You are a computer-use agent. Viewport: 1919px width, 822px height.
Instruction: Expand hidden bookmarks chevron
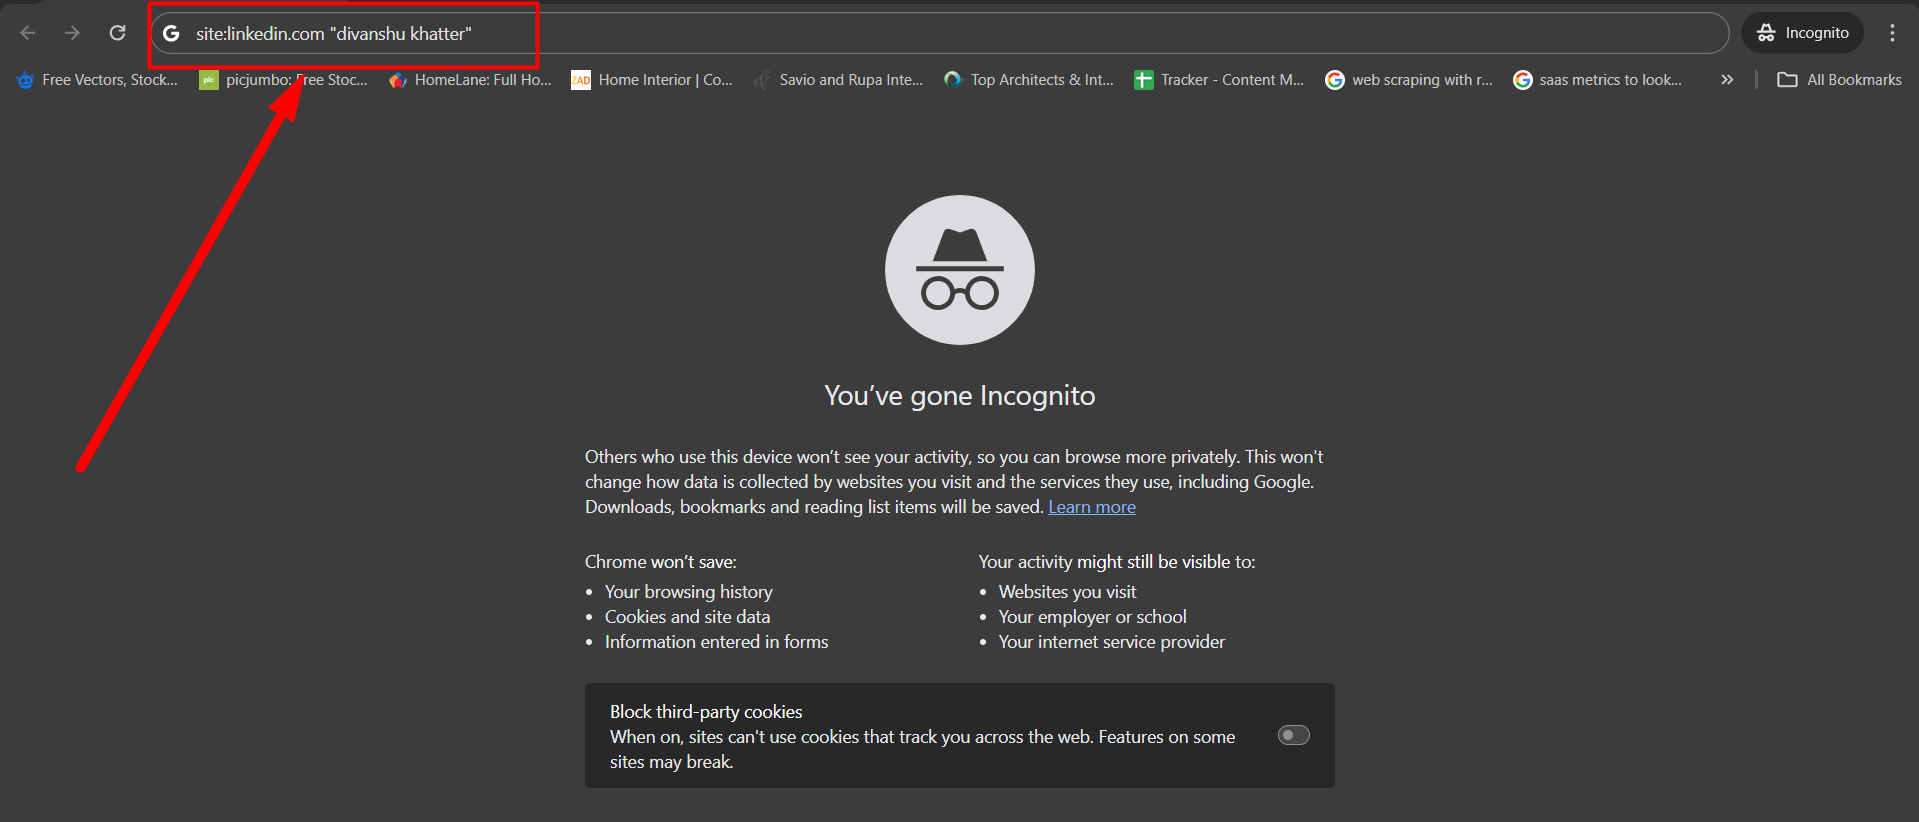(1727, 80)
